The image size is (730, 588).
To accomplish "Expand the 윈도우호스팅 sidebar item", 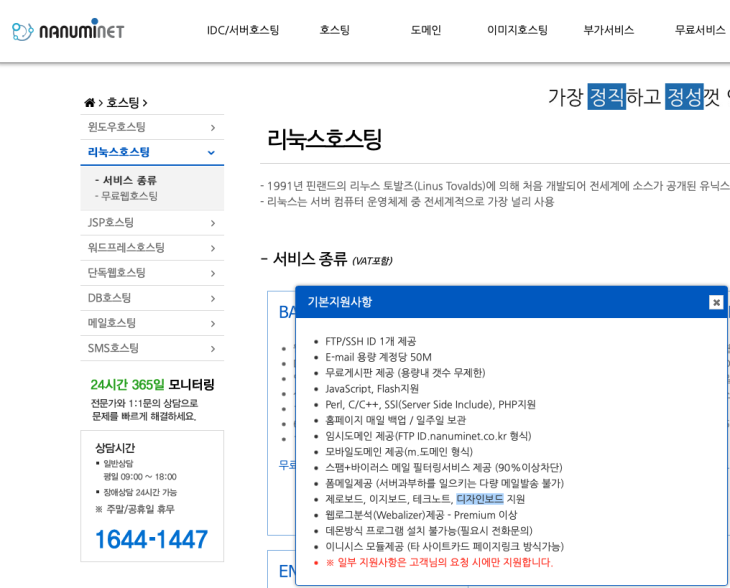I will 212,127.
